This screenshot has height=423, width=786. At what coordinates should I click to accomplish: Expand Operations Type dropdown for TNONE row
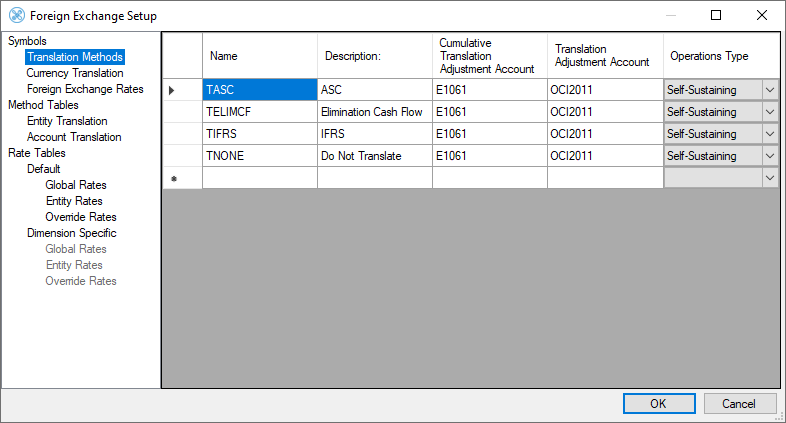[770, 156]
